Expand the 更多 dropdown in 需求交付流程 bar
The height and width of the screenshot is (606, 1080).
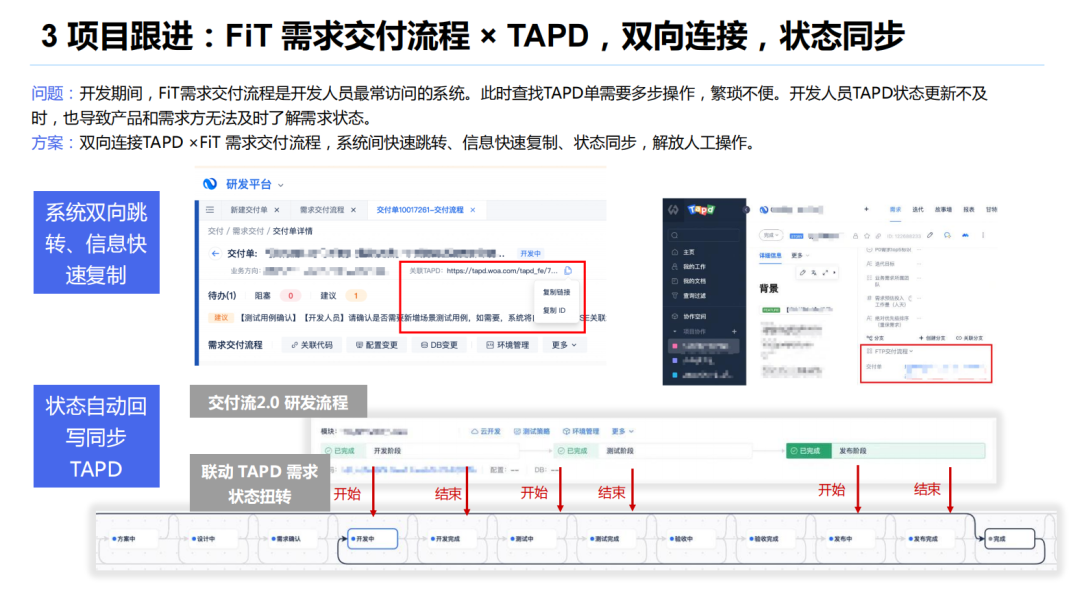click(x=564, y=345)
